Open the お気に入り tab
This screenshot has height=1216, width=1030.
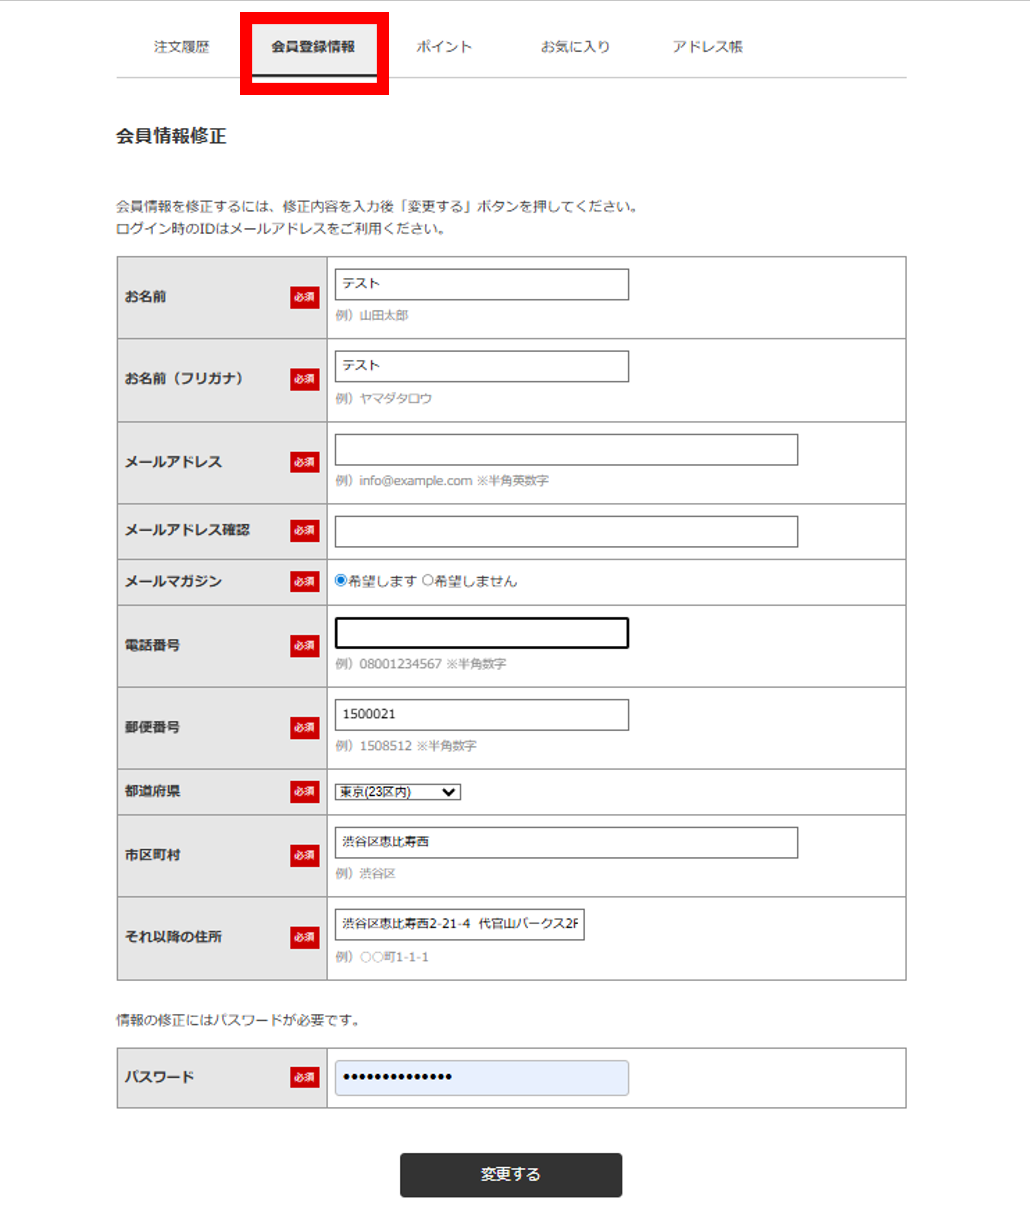575,46
